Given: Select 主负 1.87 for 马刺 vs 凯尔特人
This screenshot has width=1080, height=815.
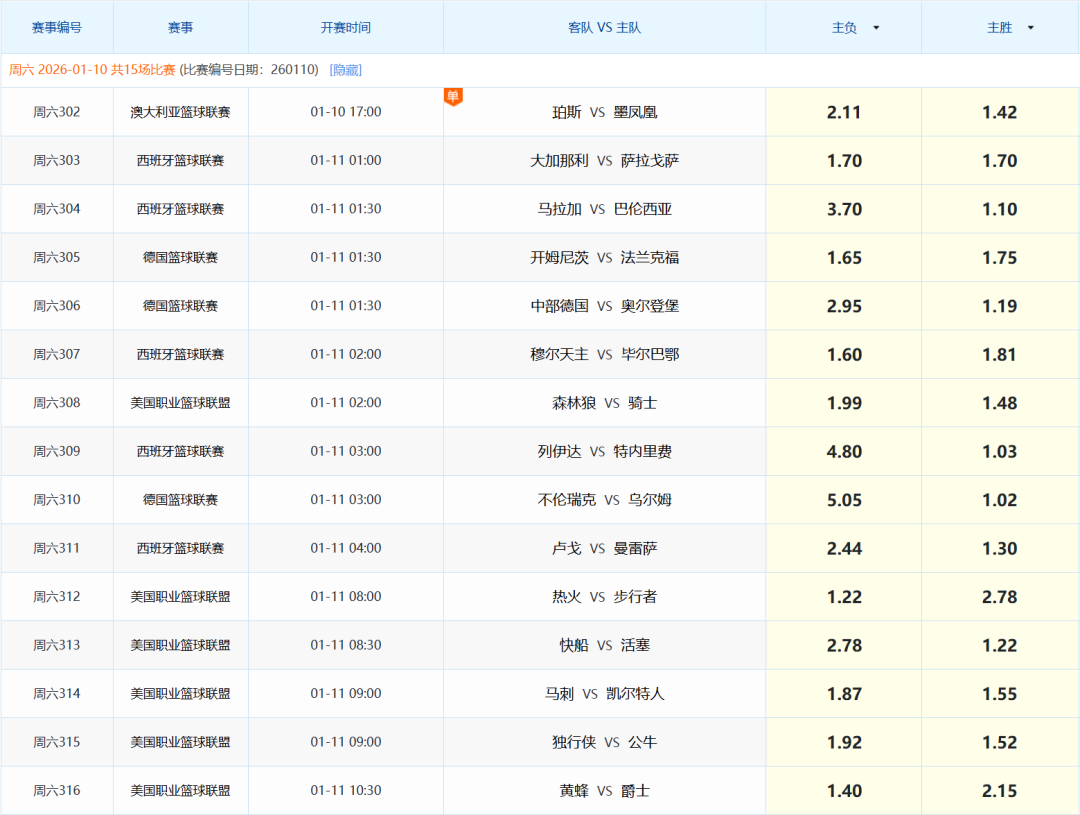Looking at the screenshot, I should tap(844, 694).
